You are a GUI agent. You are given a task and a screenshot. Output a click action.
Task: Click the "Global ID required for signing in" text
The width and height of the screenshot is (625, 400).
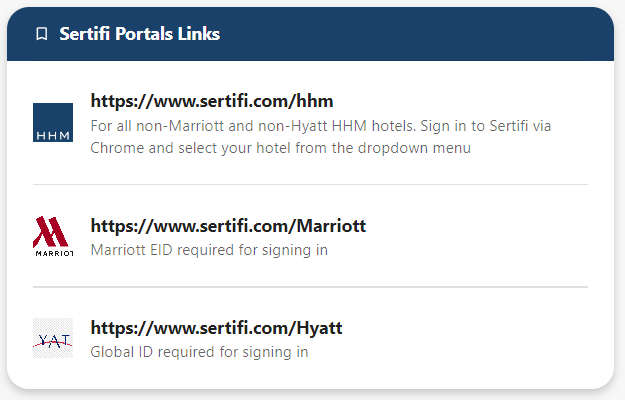pyautogui.click(x=199, y=351)
